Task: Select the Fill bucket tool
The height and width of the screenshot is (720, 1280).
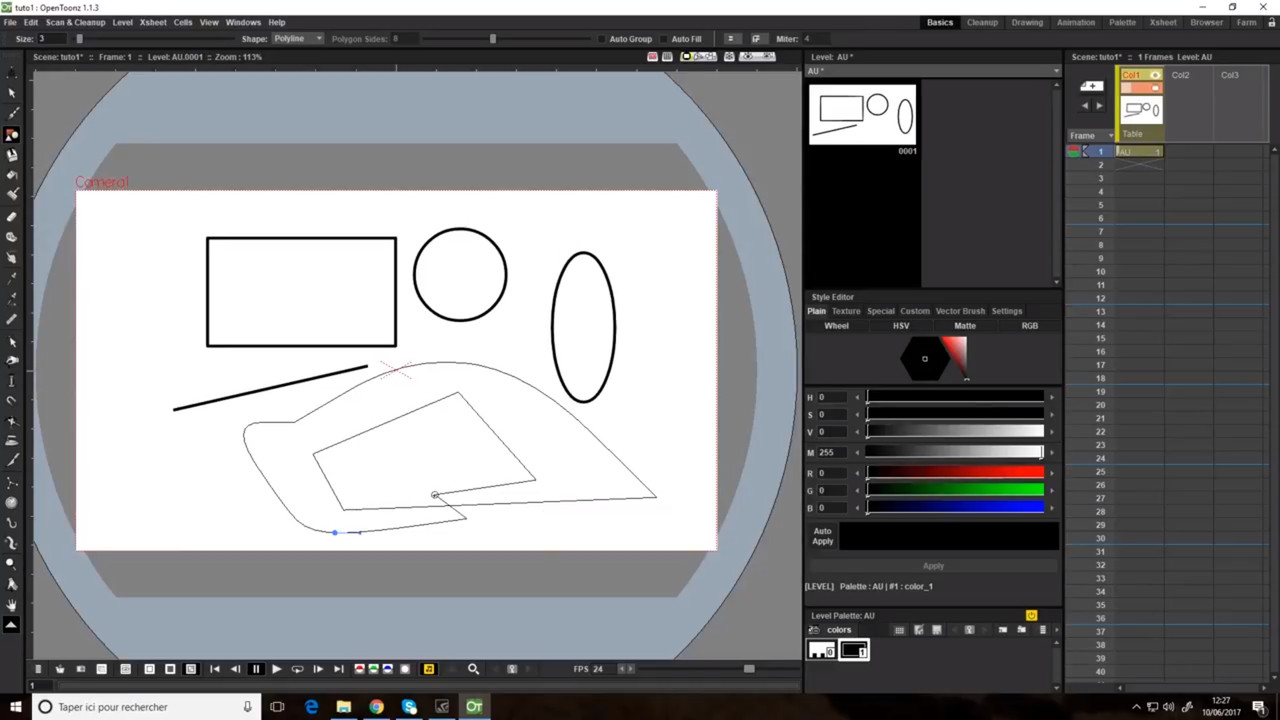Action: [x=12, y=175]
